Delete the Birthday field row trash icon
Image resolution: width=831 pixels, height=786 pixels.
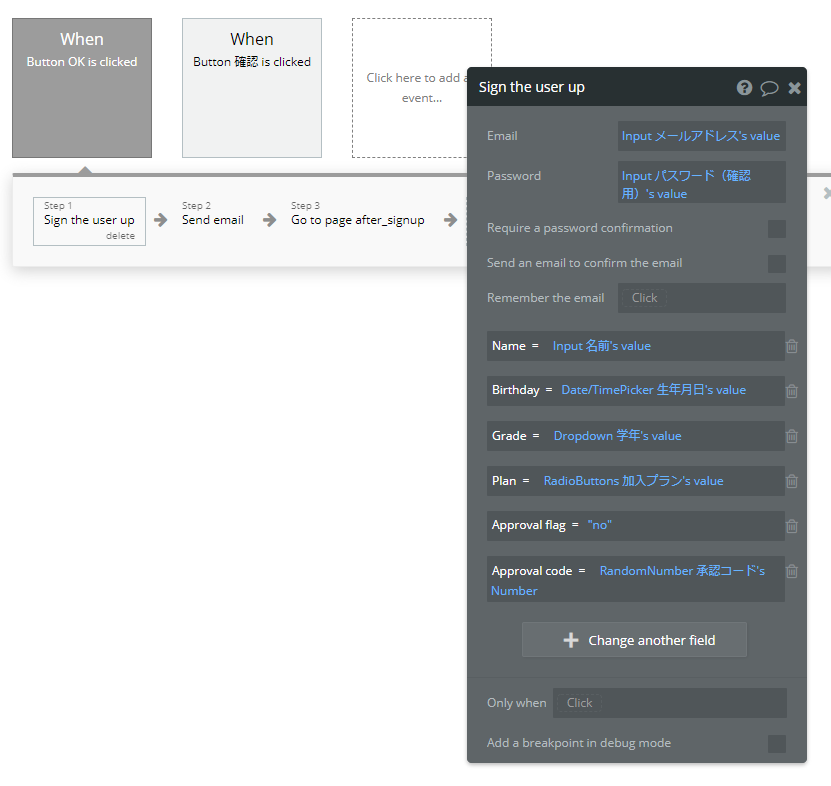792,391
